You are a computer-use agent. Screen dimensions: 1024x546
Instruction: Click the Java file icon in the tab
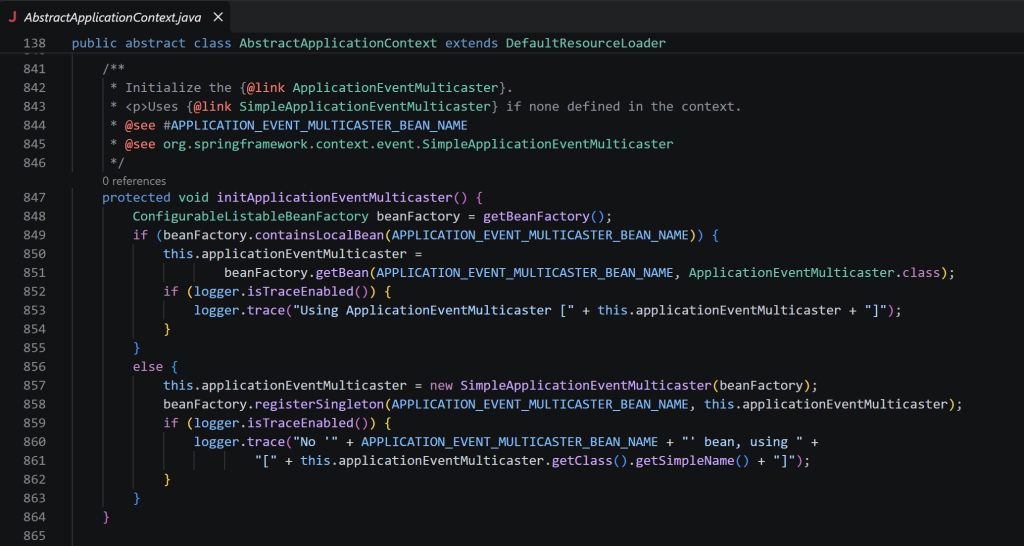point(12,18)
